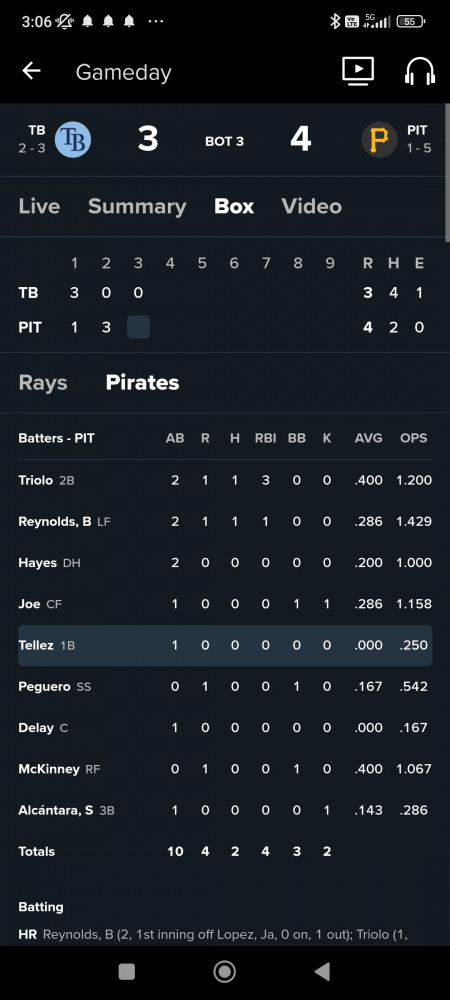
Task: Toggle box score to Pirates
Action: 142,383
